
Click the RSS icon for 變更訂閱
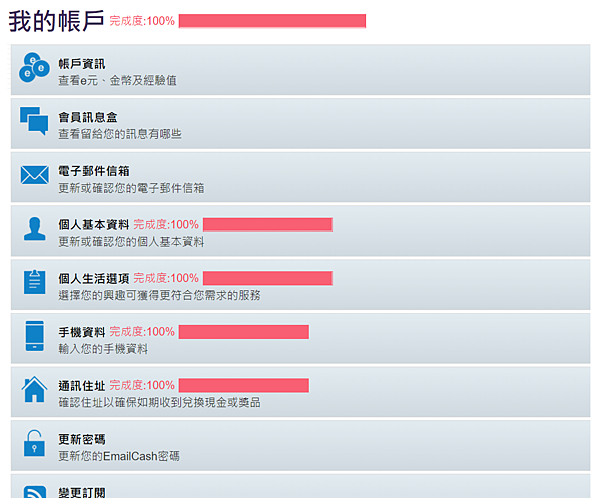(x=34, y=492)
